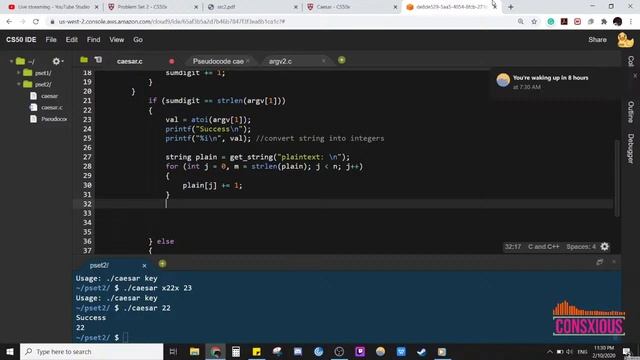Image resolution: width=640 pixels, height=360 pixels.
Task: Open the Find menu
Action: tap(93, 40)
